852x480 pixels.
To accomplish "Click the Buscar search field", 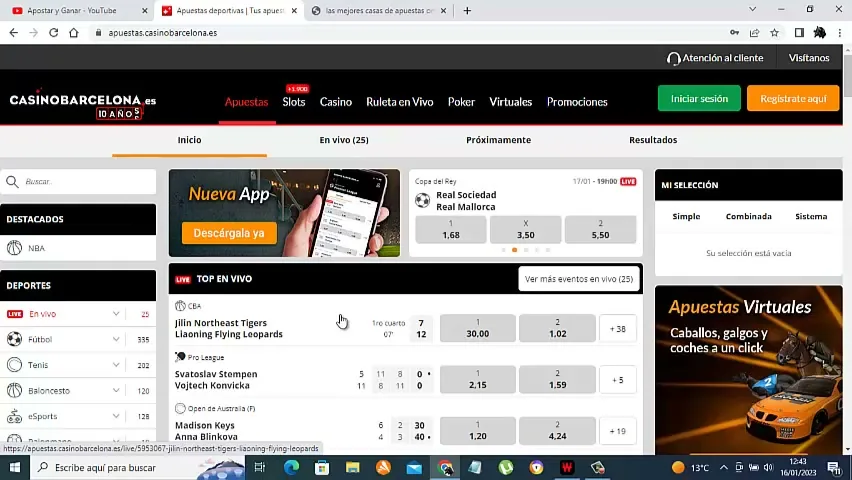I will coord(78,182).
